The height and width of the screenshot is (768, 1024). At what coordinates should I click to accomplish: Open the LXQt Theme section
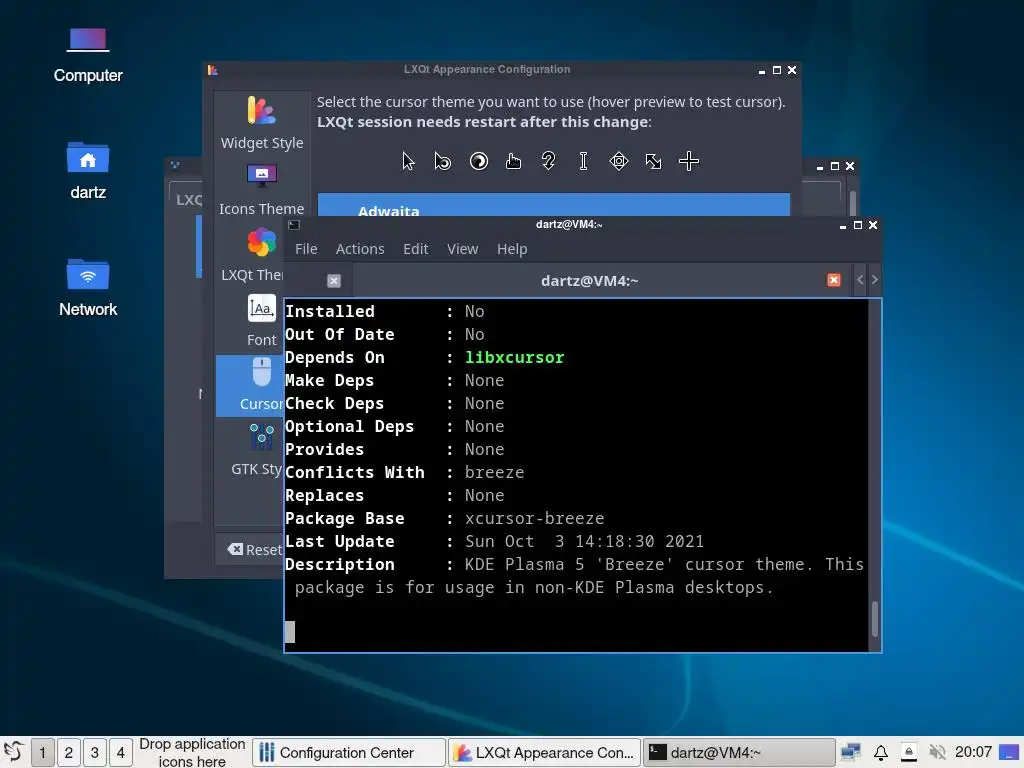pyautogui.click(x=251, y=255)
